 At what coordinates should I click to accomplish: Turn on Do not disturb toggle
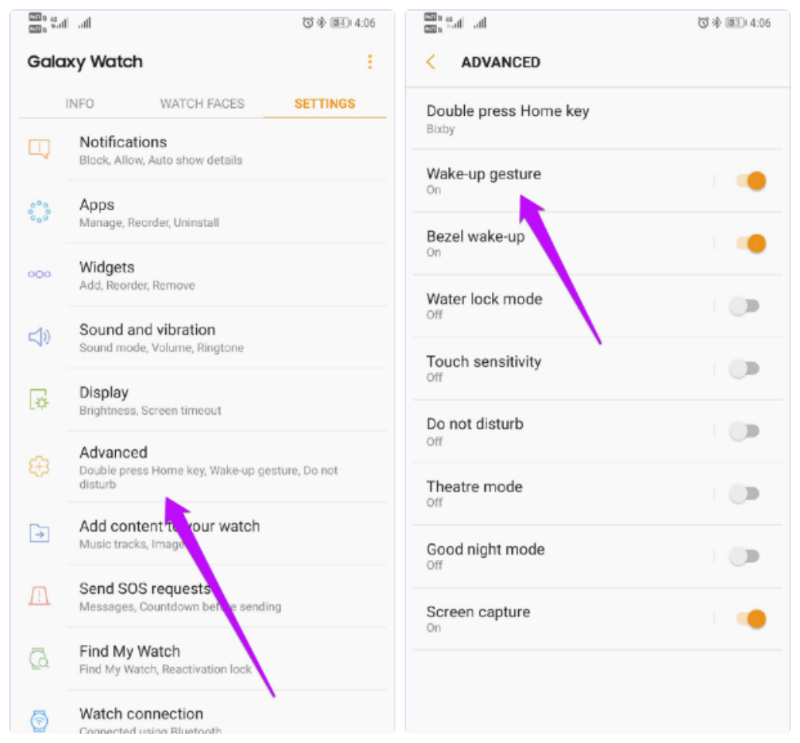click(744, 431)
